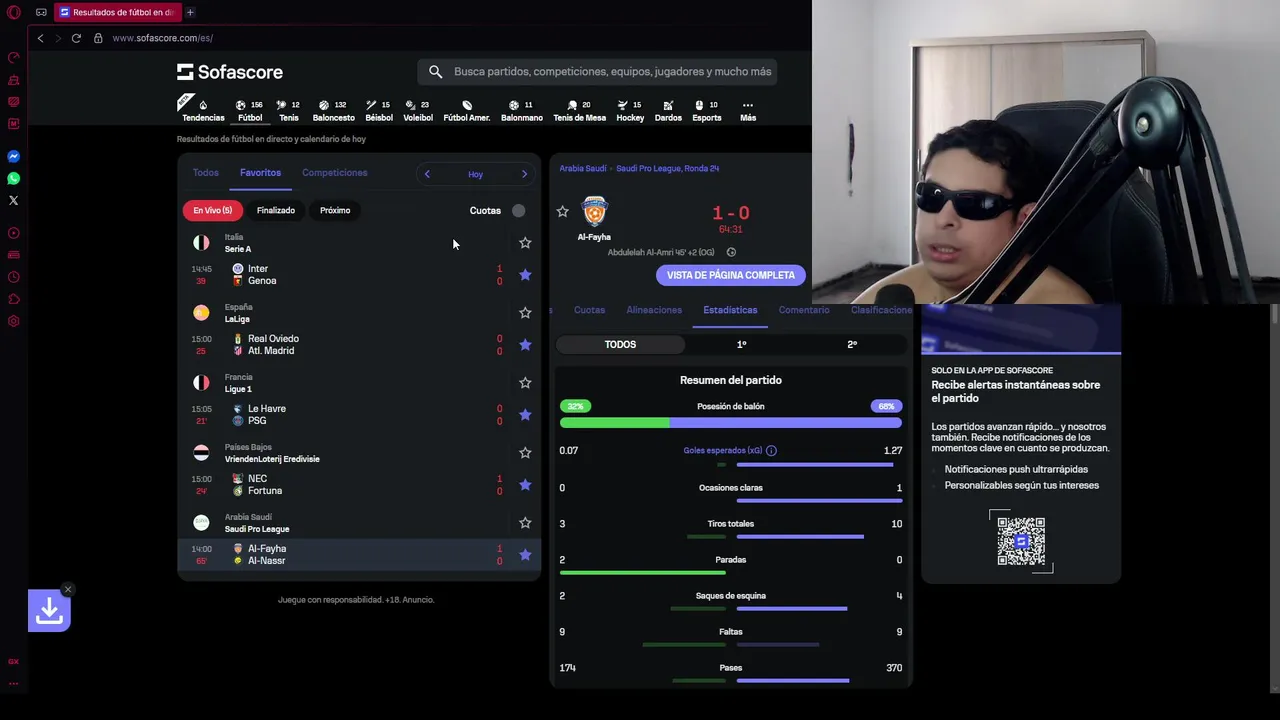
Task: Click VISTA DE PÁGINA COMPLETA button
Action: coord(731,275)
